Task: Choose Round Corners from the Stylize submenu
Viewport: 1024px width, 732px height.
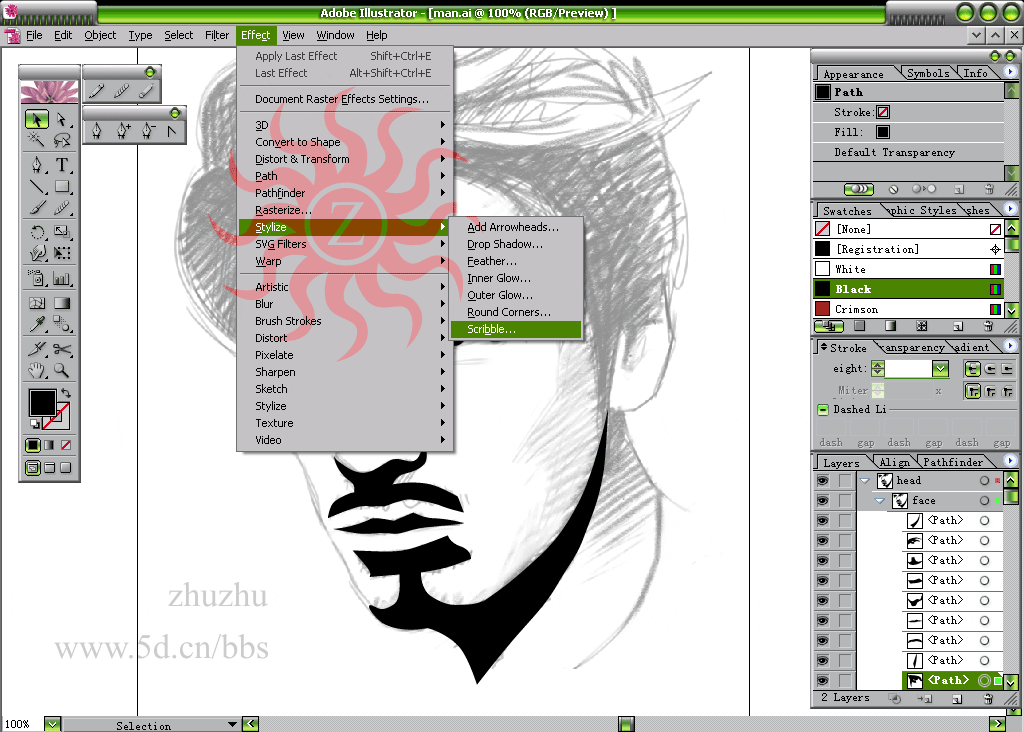Action: coord(515,312)
